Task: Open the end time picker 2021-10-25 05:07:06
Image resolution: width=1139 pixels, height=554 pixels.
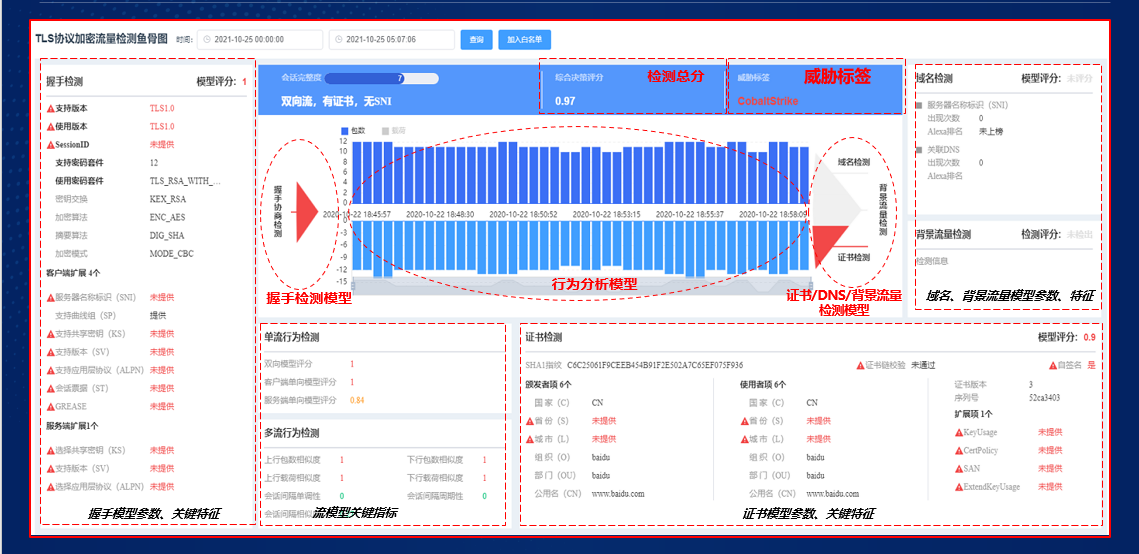Action: (391, 40)
